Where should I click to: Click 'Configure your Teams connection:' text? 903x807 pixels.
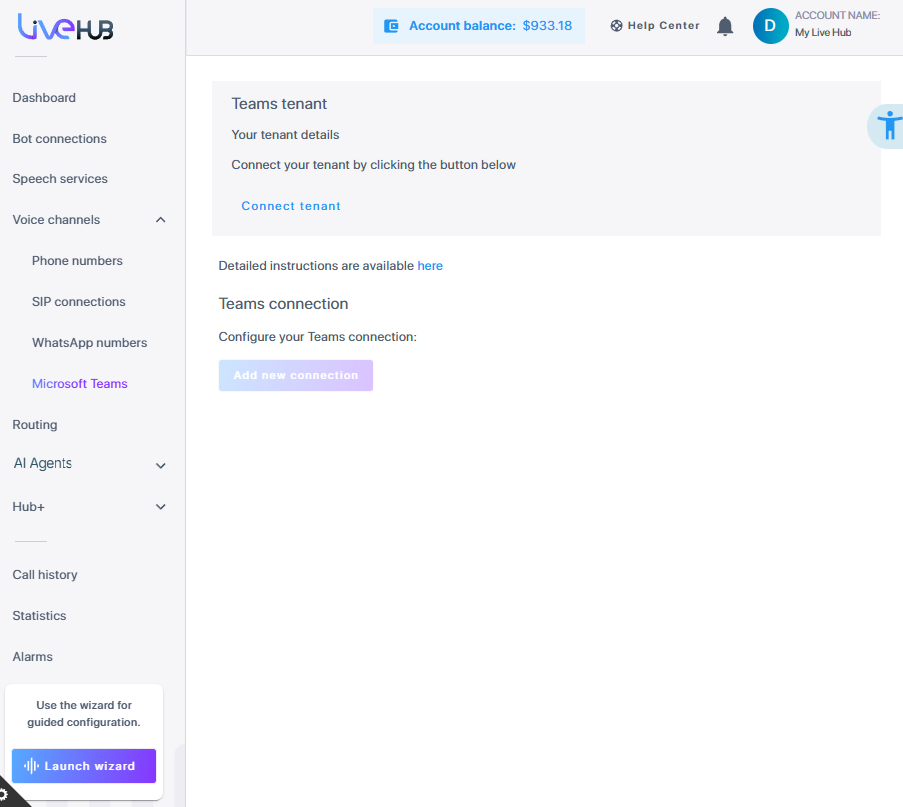[317, 337]
